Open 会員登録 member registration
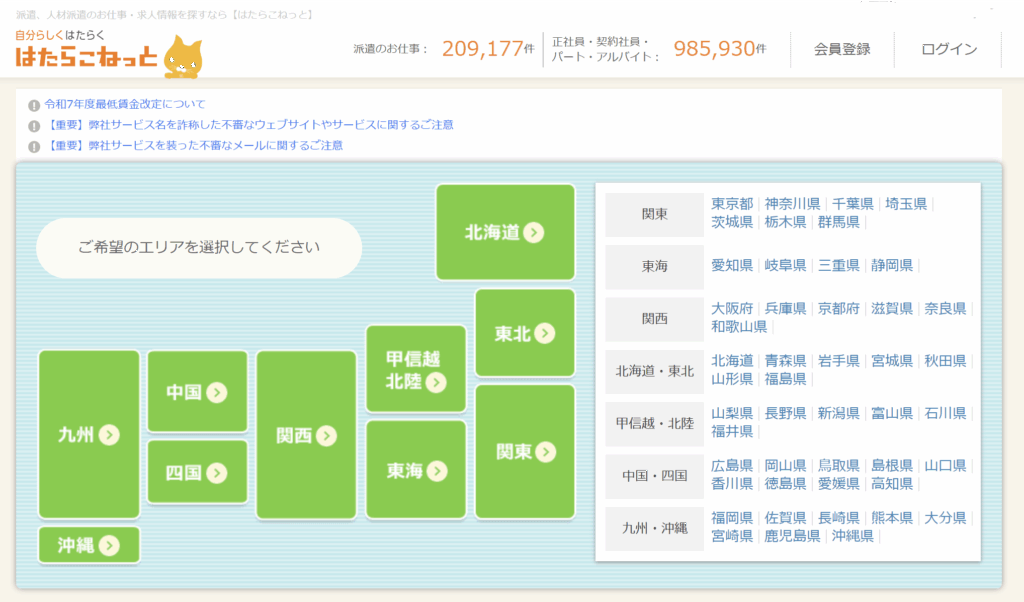The width and height of the screenshot is (1024, 602). pos(841,49)
